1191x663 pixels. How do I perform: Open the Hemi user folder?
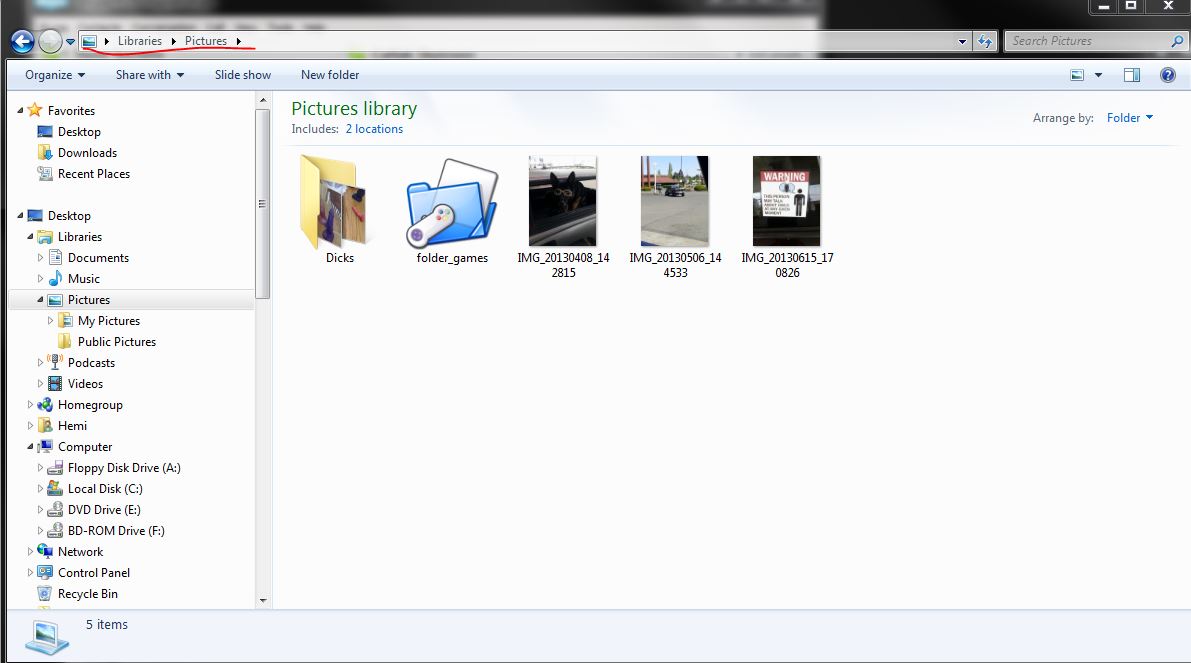click(72, 426)
